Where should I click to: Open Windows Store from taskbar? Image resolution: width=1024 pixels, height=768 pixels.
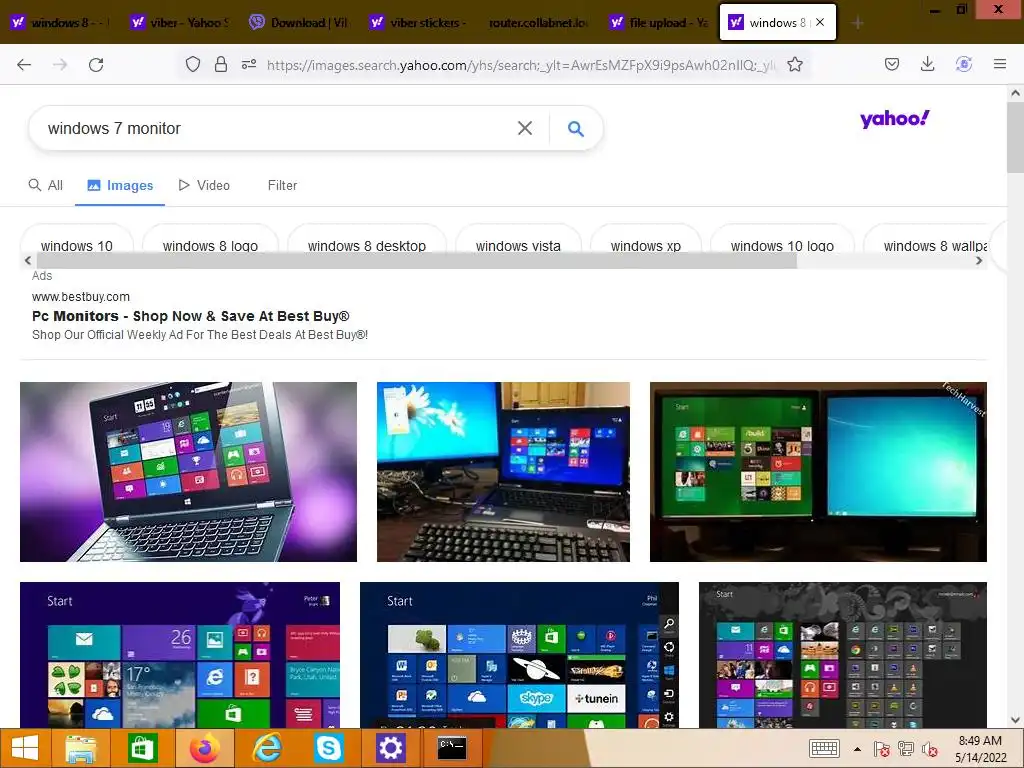pos(142,748)
